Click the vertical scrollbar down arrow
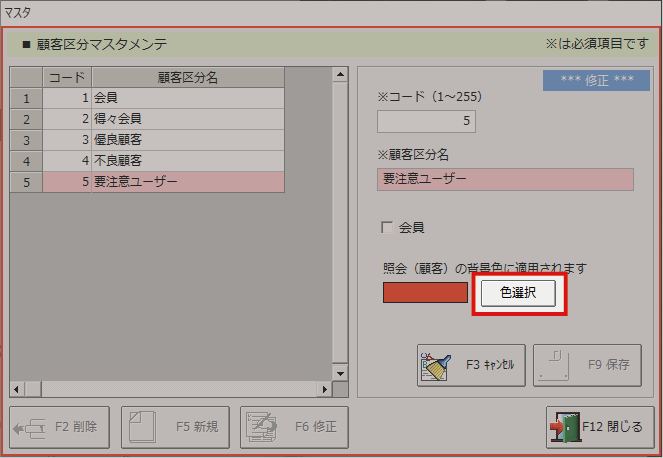 [340, 373]
